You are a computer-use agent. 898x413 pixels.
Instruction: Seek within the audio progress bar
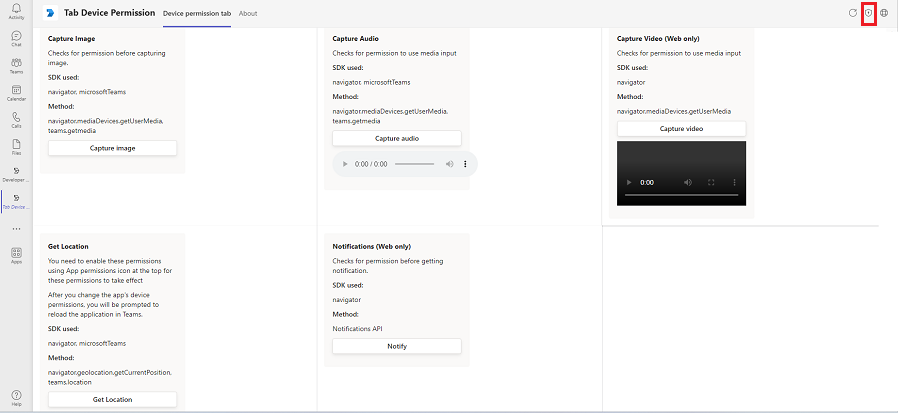pyautogui.click(x=415, y=164)
